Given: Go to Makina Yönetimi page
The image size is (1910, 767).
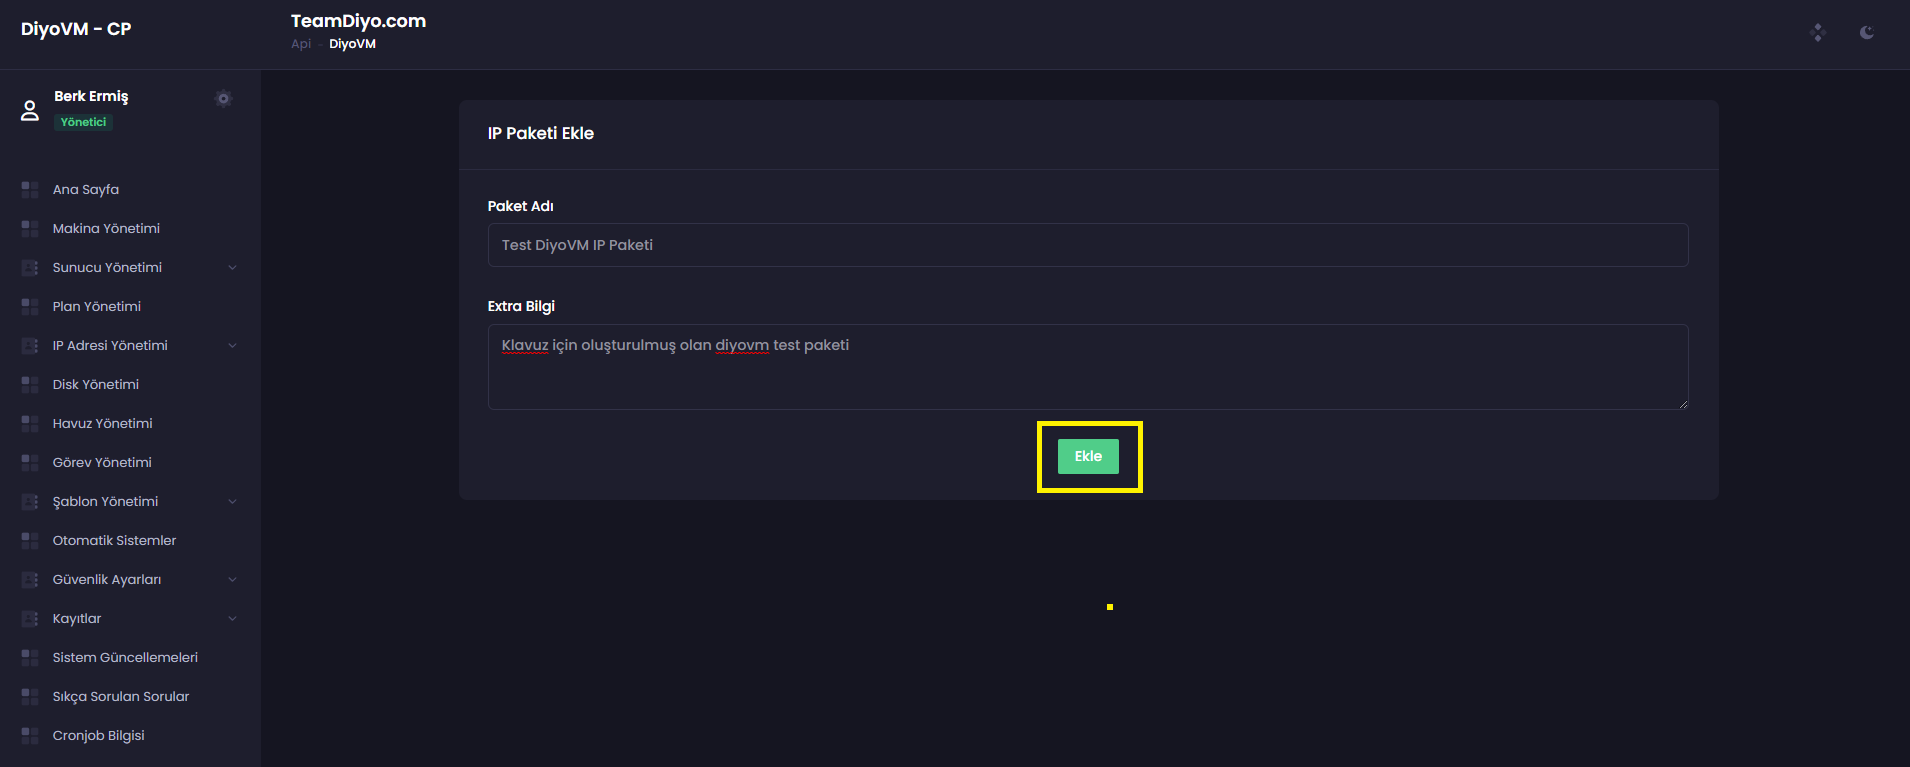Looking at the screenshot, I should [106, 228].
